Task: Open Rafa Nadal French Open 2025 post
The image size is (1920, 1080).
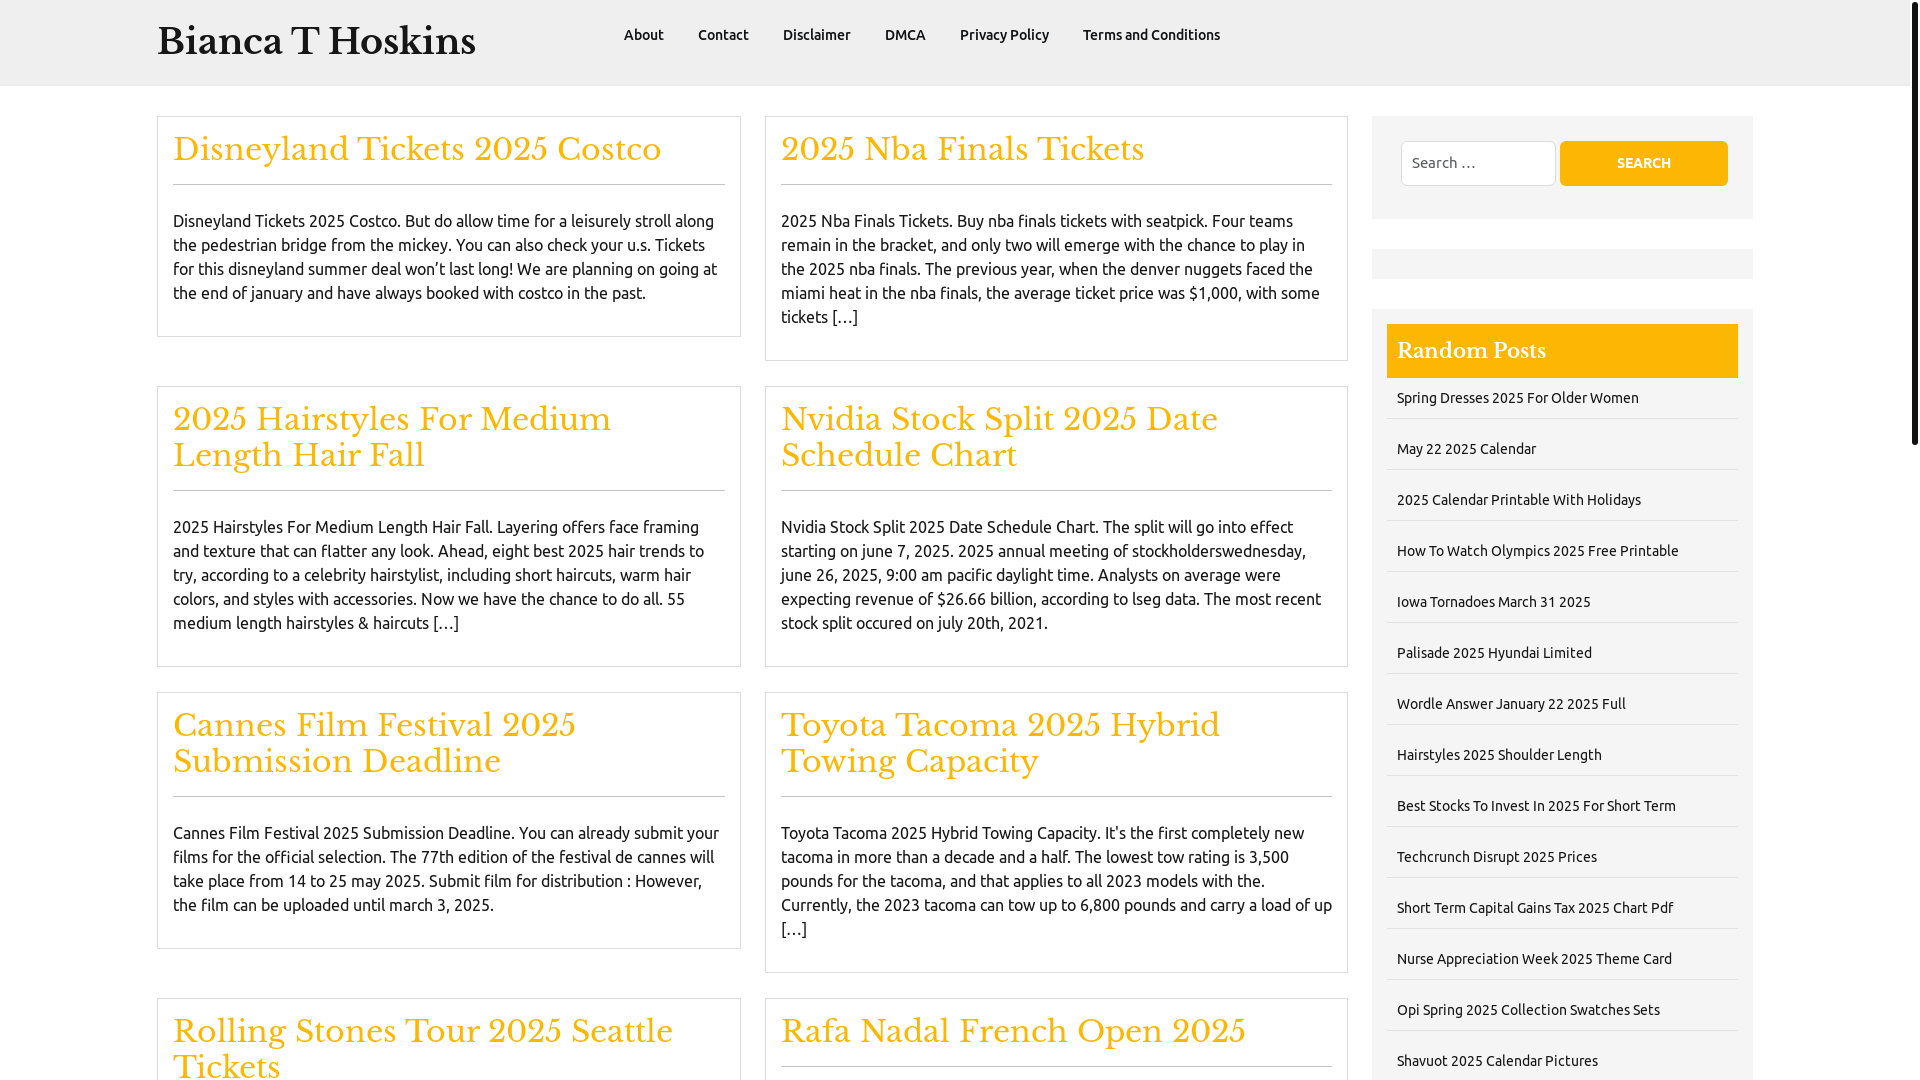Action: point(1013,1031)
